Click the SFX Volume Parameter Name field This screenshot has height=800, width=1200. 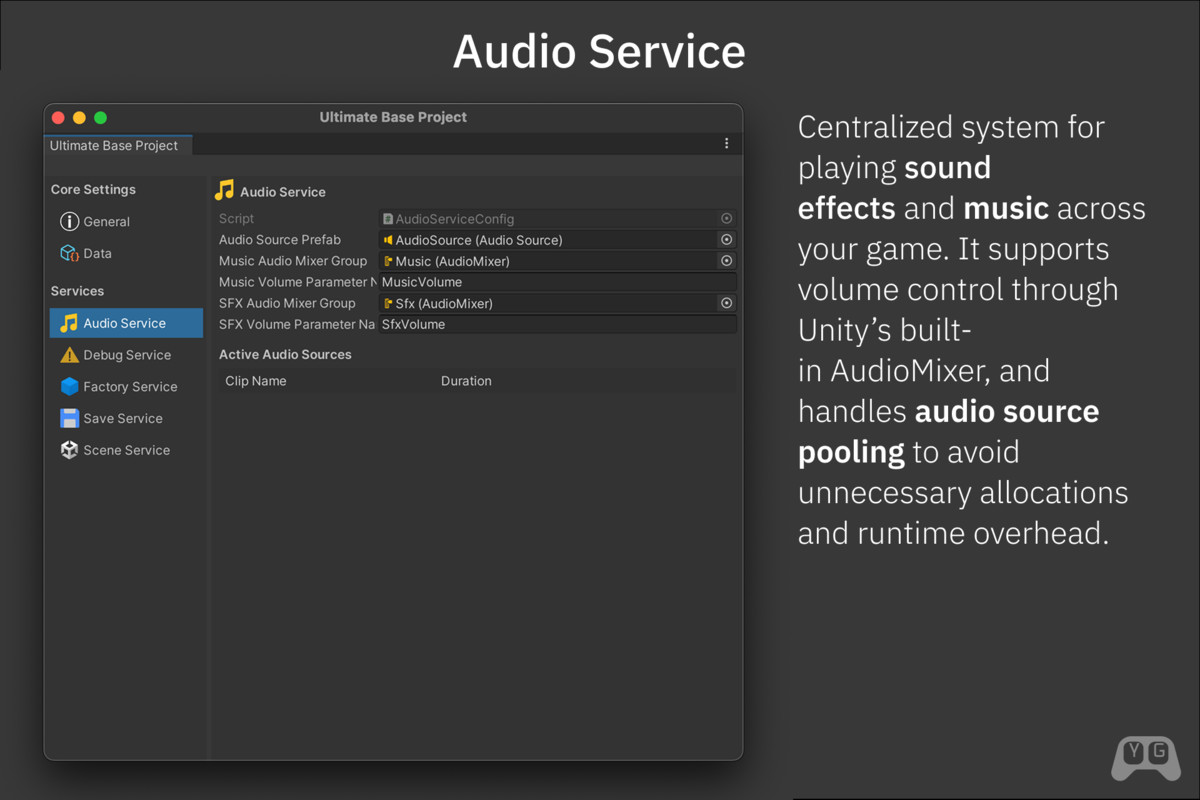(x=557, y=324)
